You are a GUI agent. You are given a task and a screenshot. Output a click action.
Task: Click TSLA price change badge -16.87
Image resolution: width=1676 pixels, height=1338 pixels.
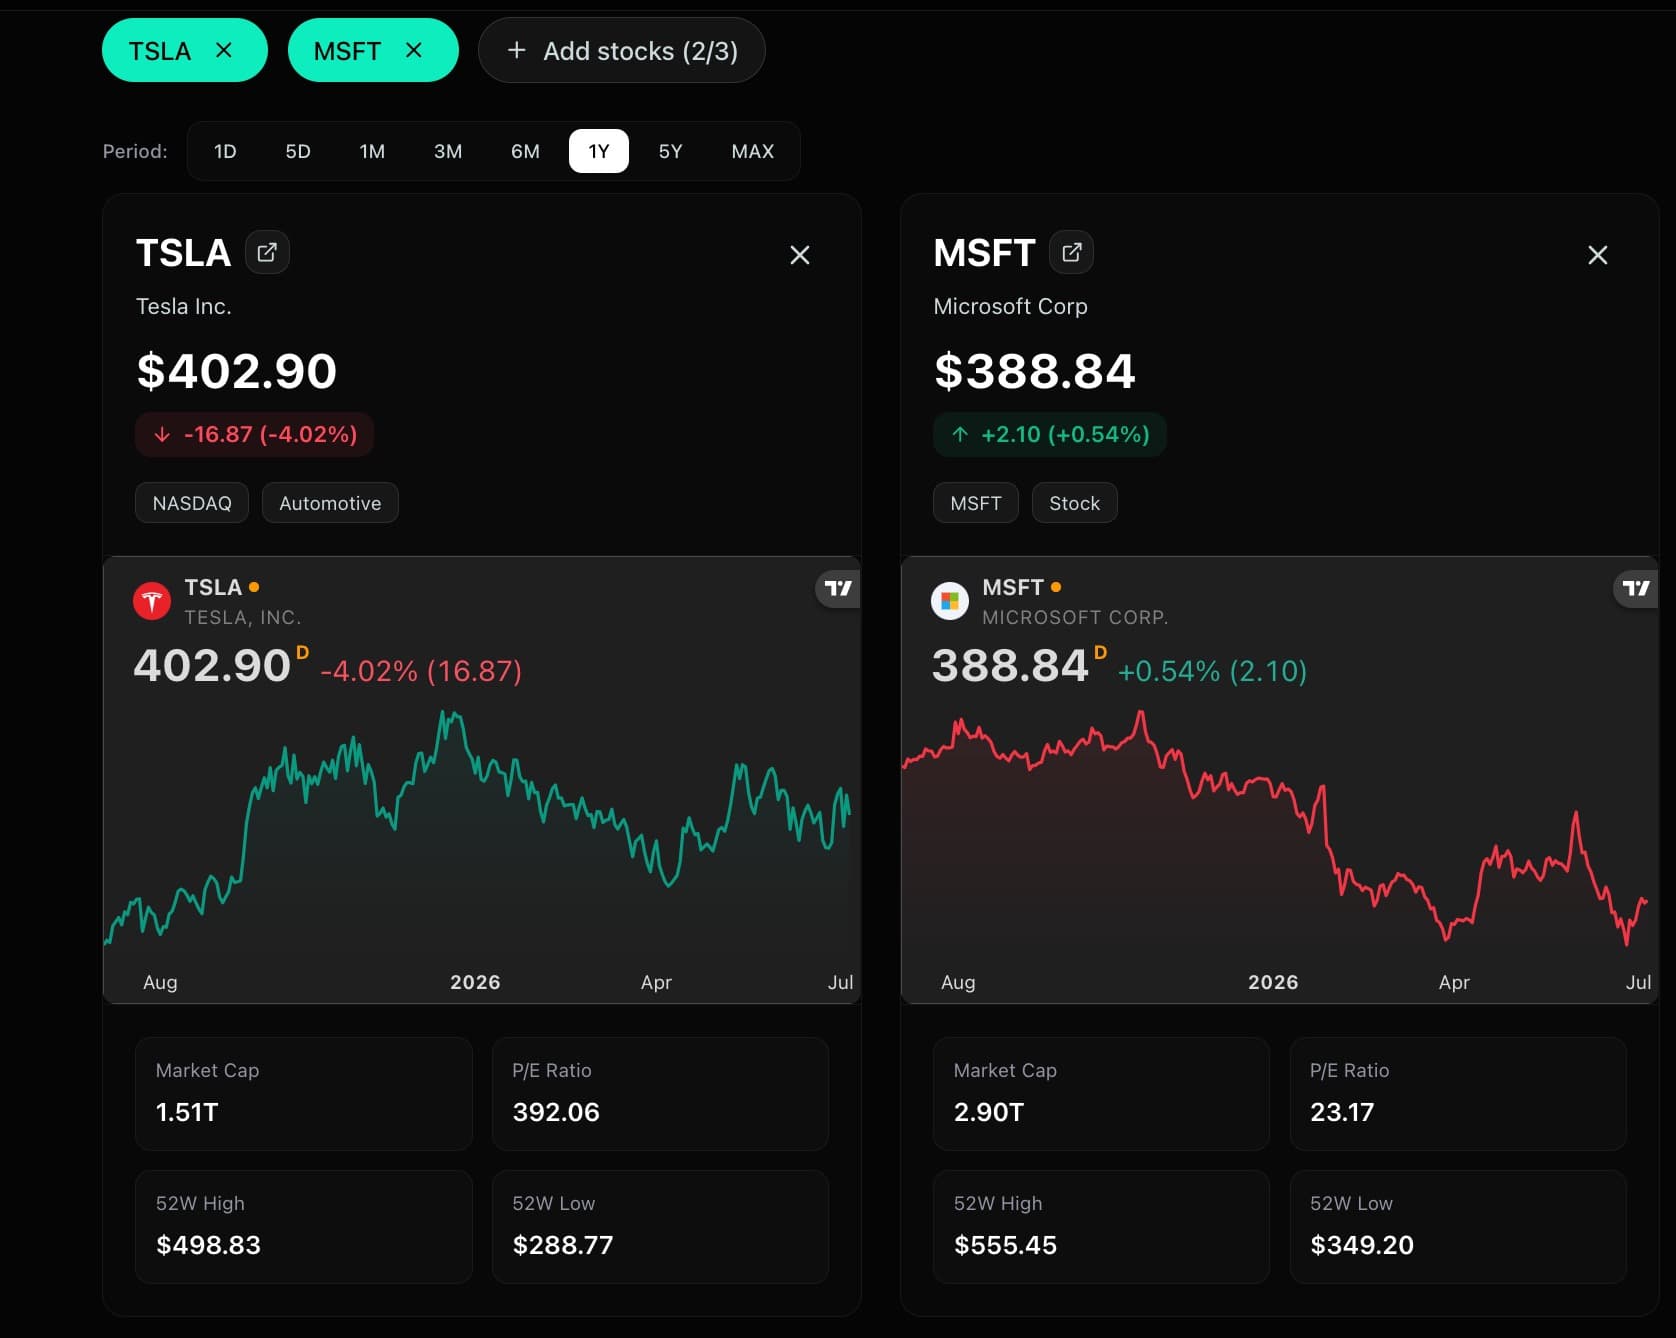[255, 434]
